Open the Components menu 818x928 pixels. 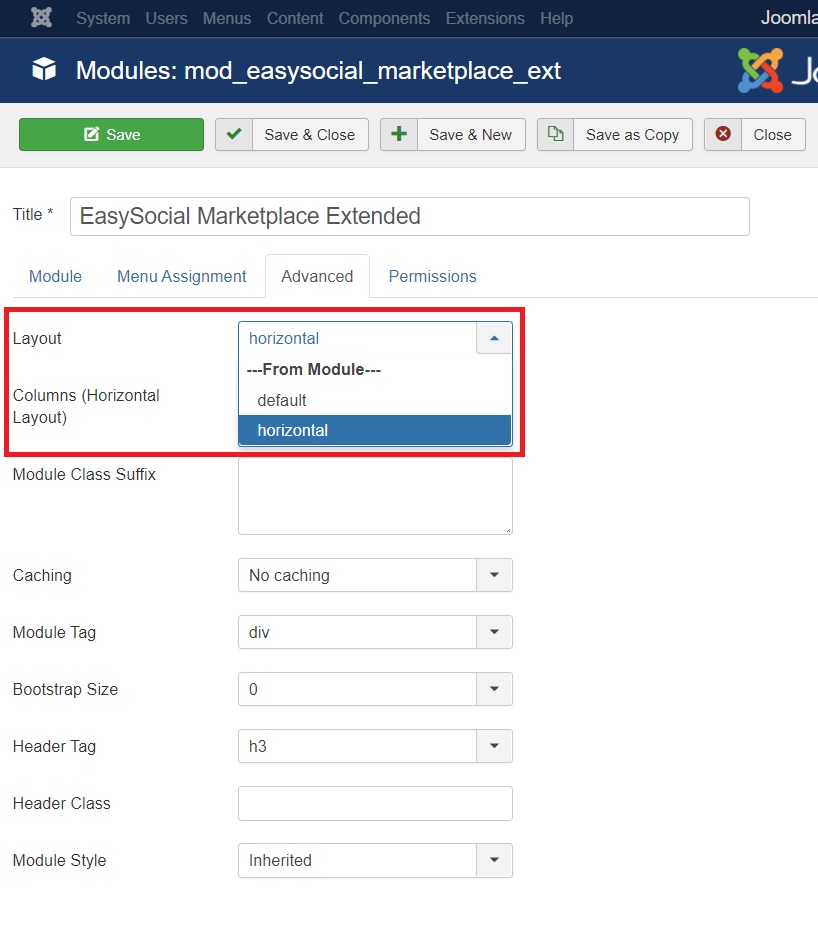(384, 18)
